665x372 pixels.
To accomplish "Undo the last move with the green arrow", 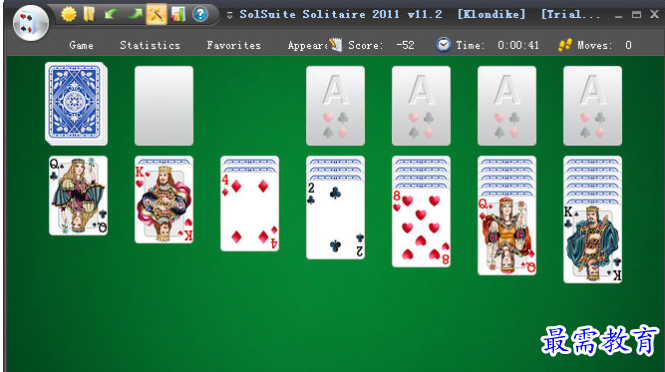I will point(111,14).
